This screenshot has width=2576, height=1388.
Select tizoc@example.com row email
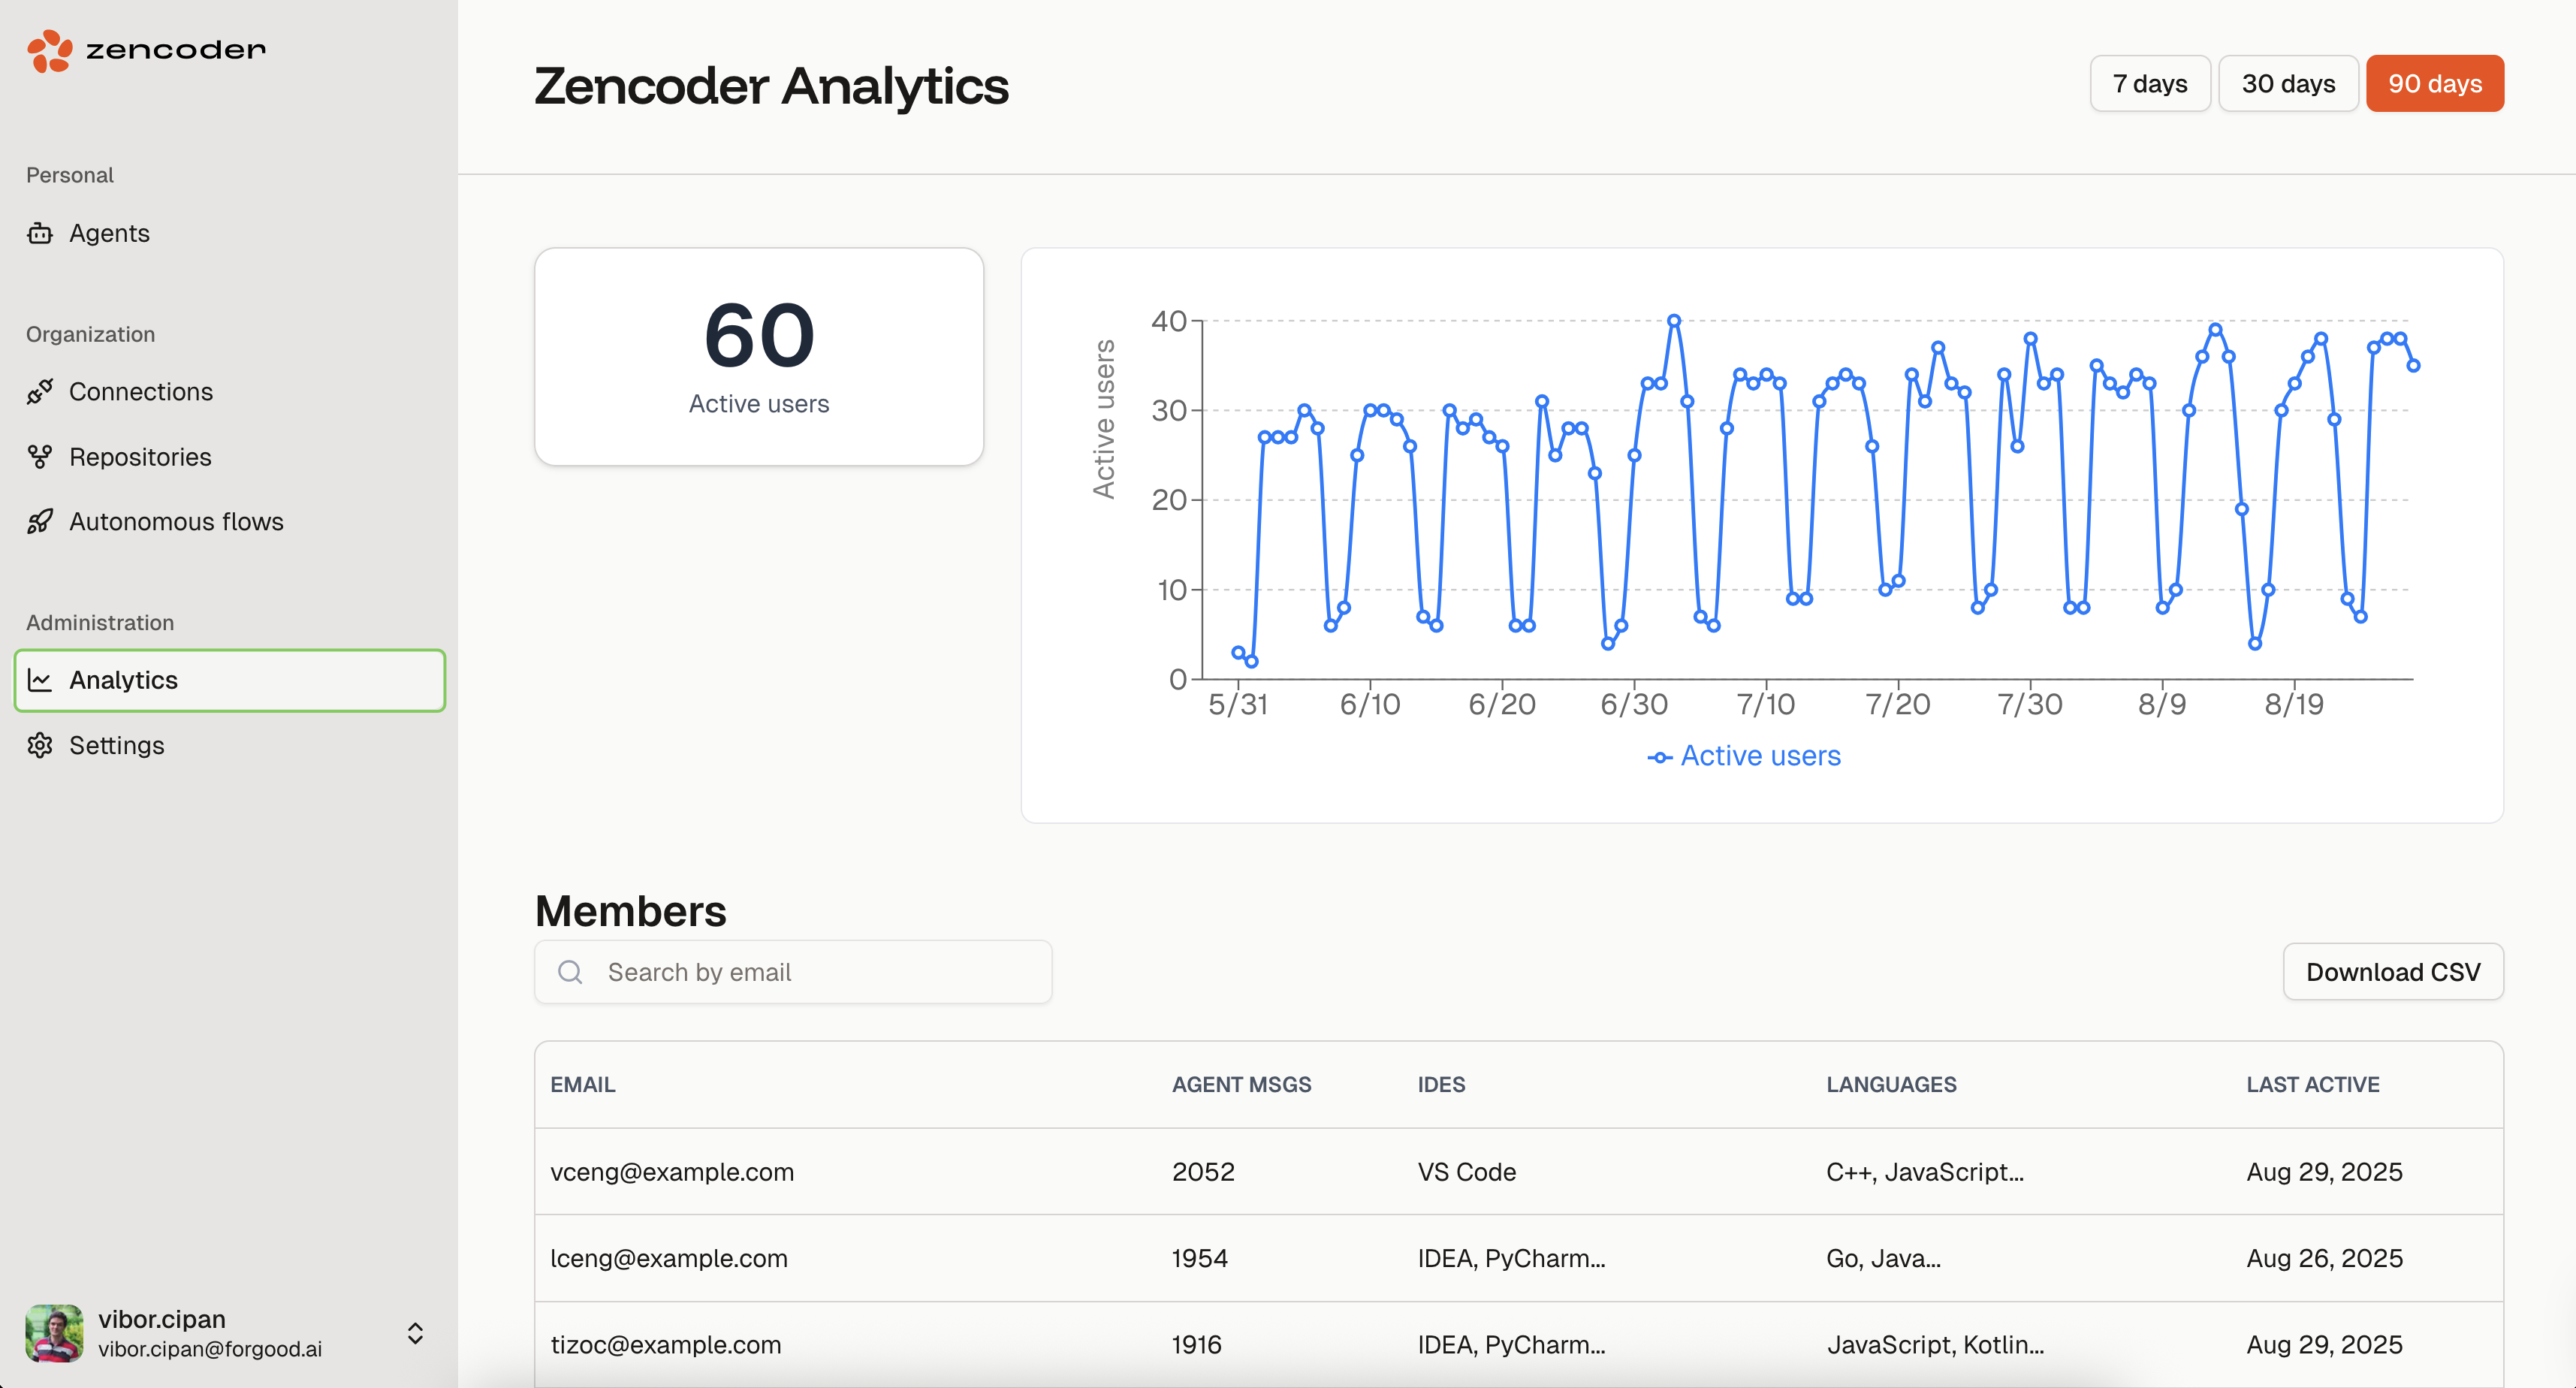[666, 1345]
